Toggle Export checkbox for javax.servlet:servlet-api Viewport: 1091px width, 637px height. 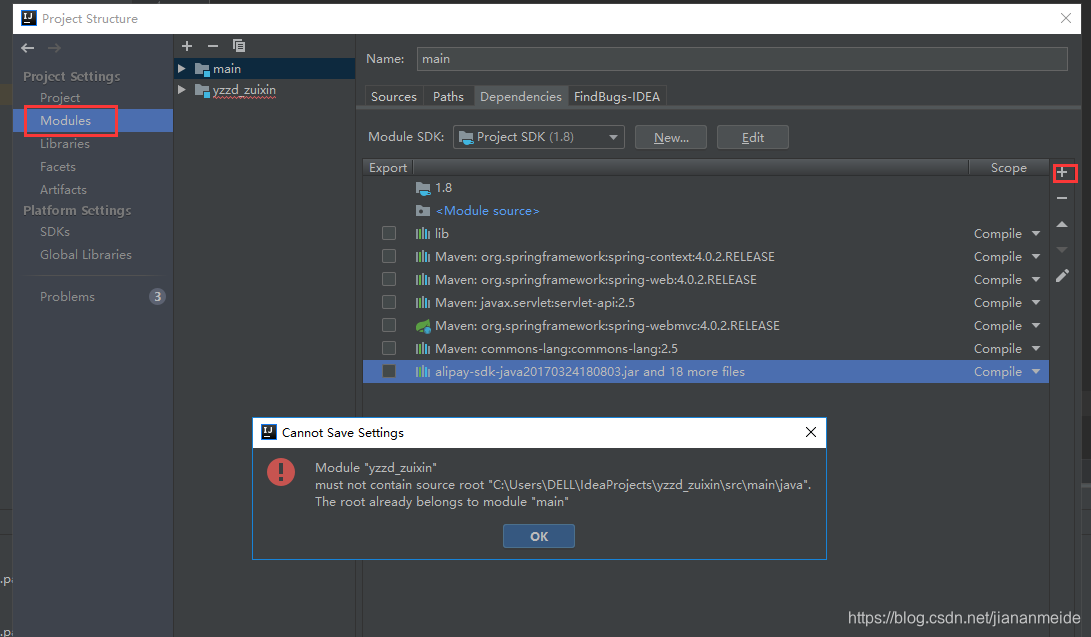click(388, 301)
